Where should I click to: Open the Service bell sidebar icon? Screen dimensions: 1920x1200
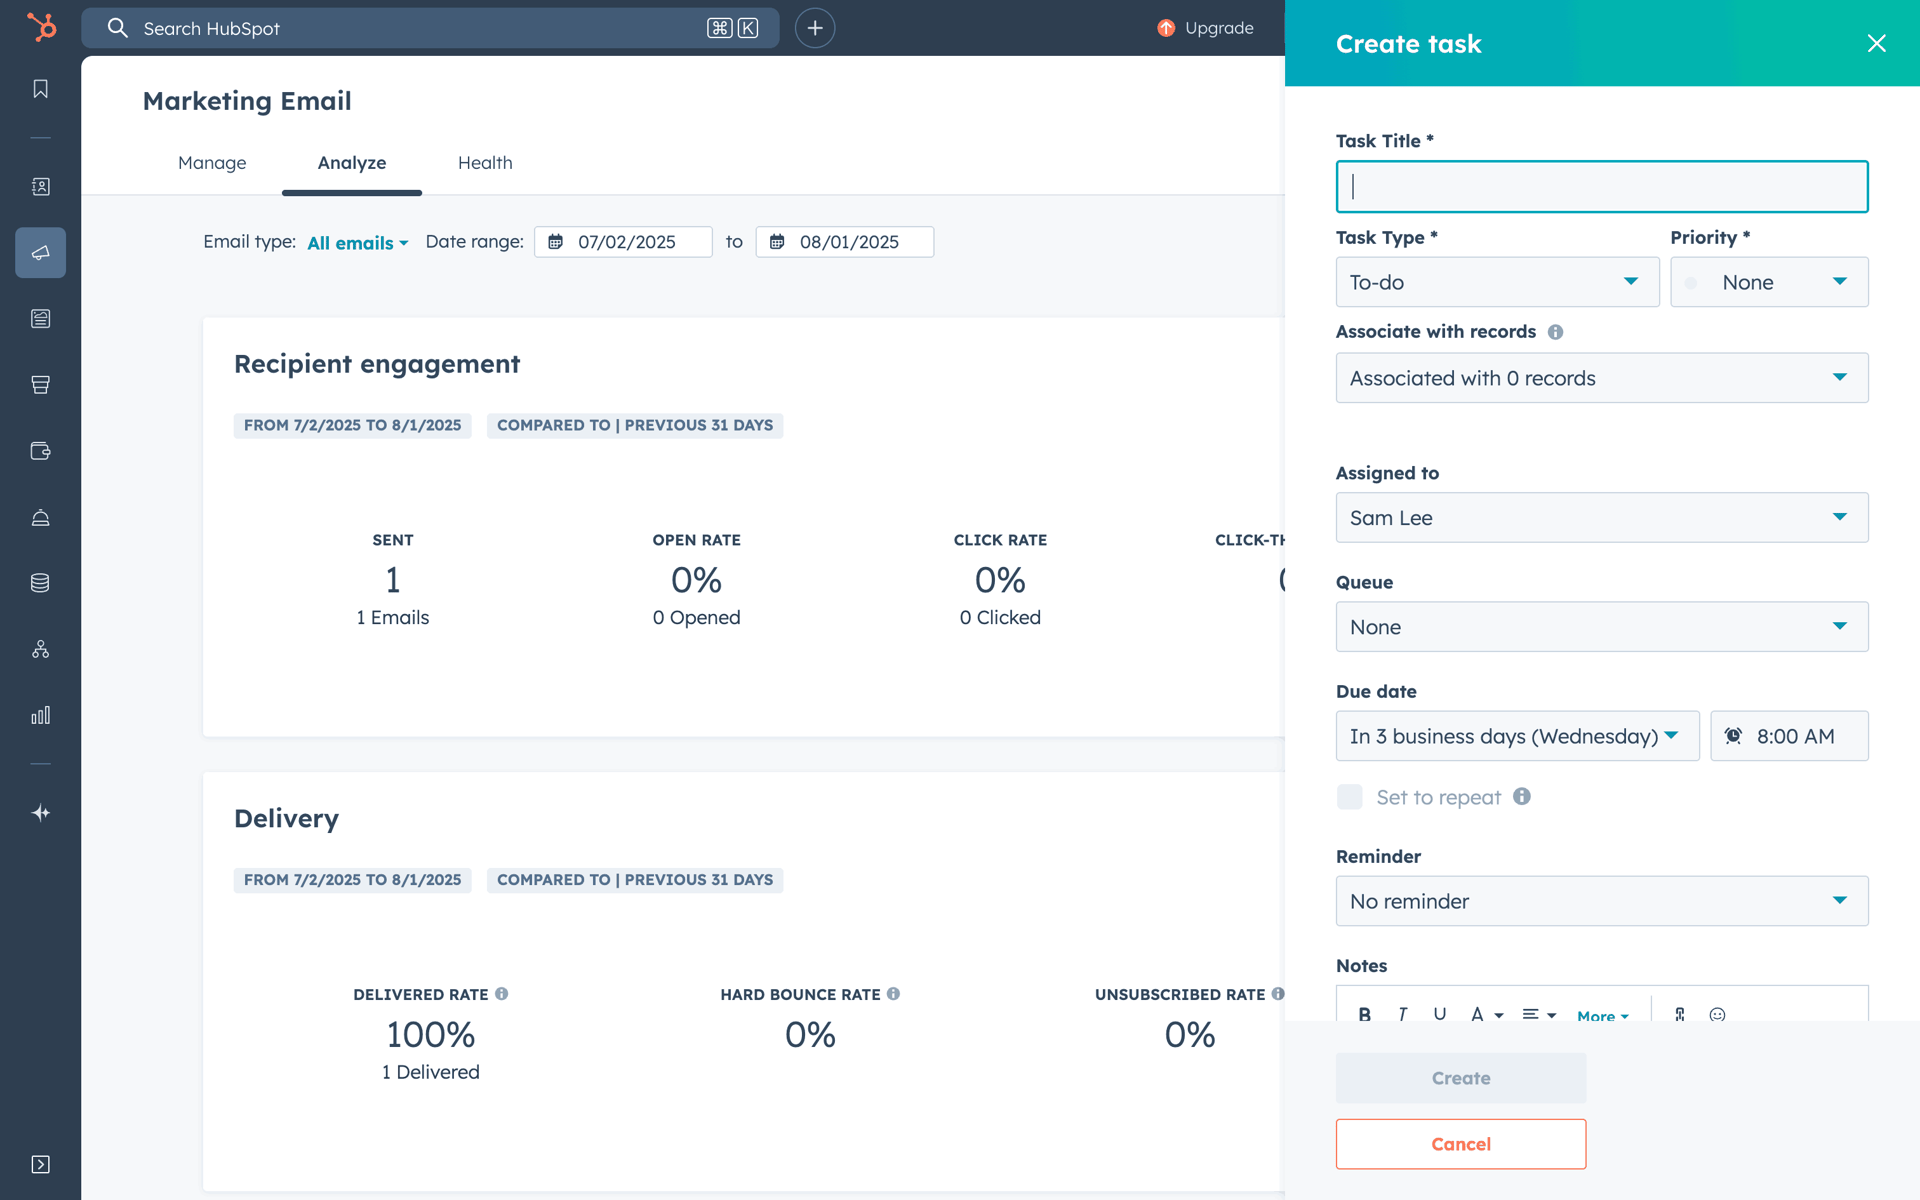40,517
